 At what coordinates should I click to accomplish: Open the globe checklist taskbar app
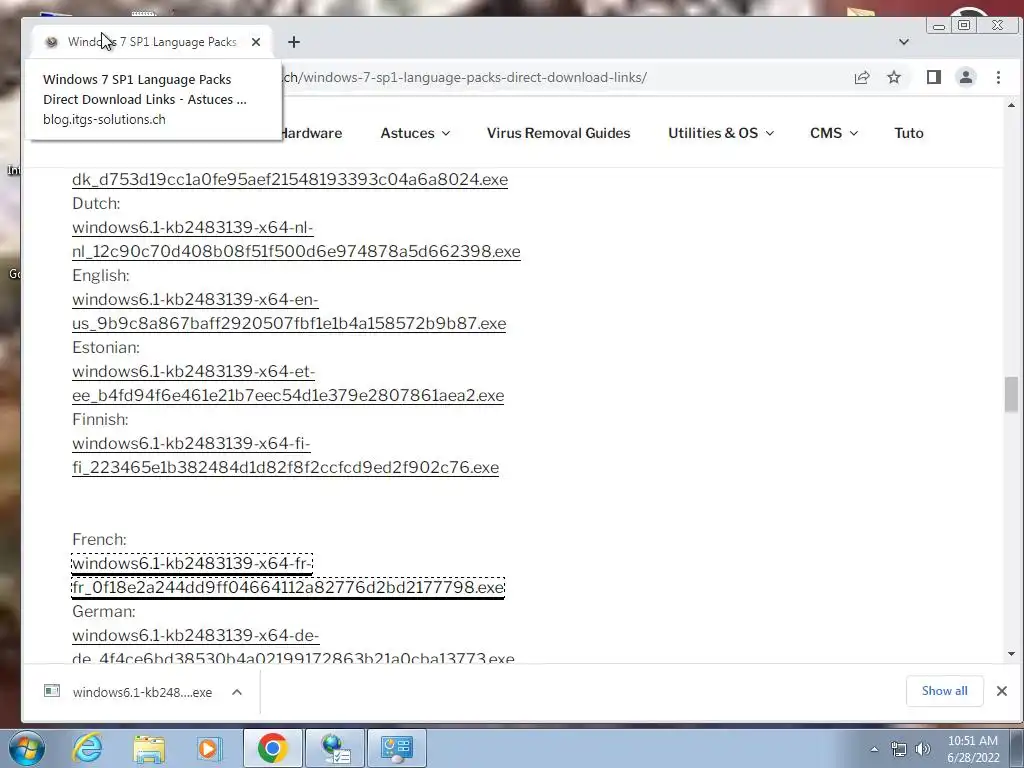335,748
